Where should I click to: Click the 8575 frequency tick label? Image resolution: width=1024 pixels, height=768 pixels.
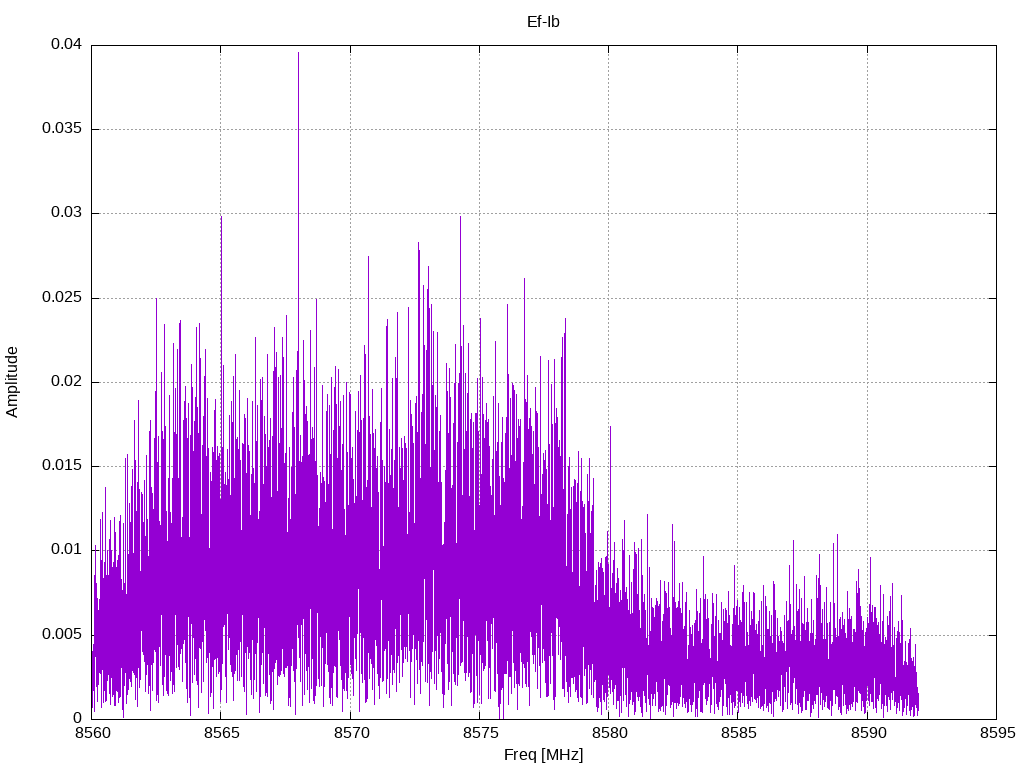click(x=479, y=733)
